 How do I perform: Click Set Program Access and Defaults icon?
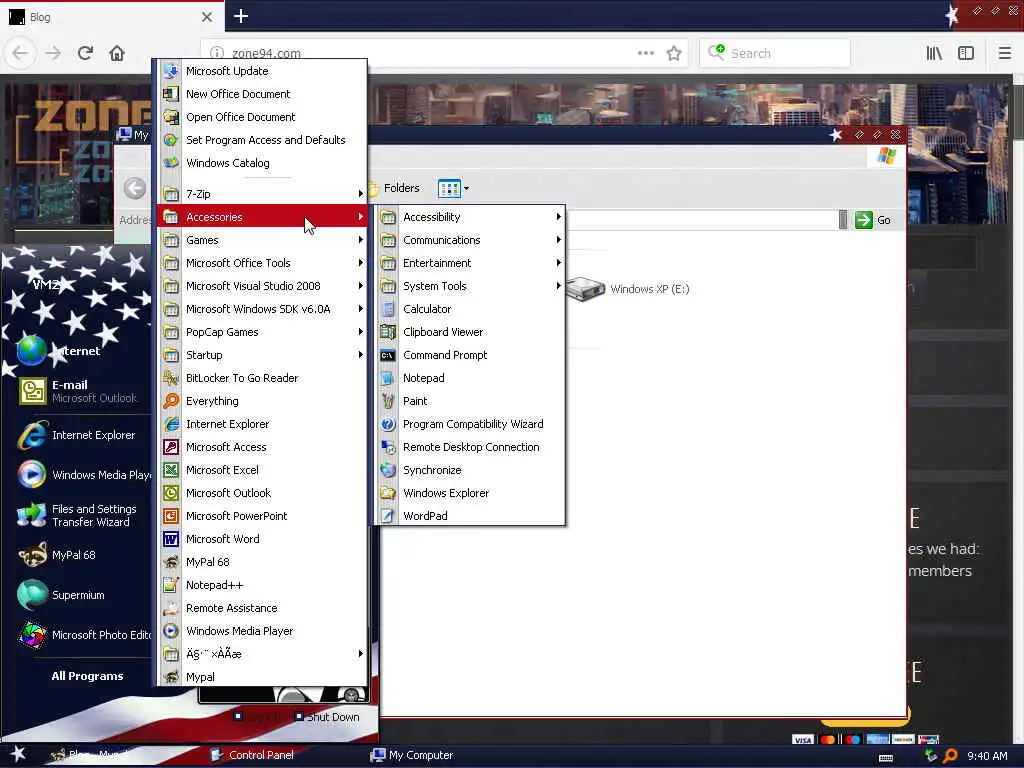point(171,140)
